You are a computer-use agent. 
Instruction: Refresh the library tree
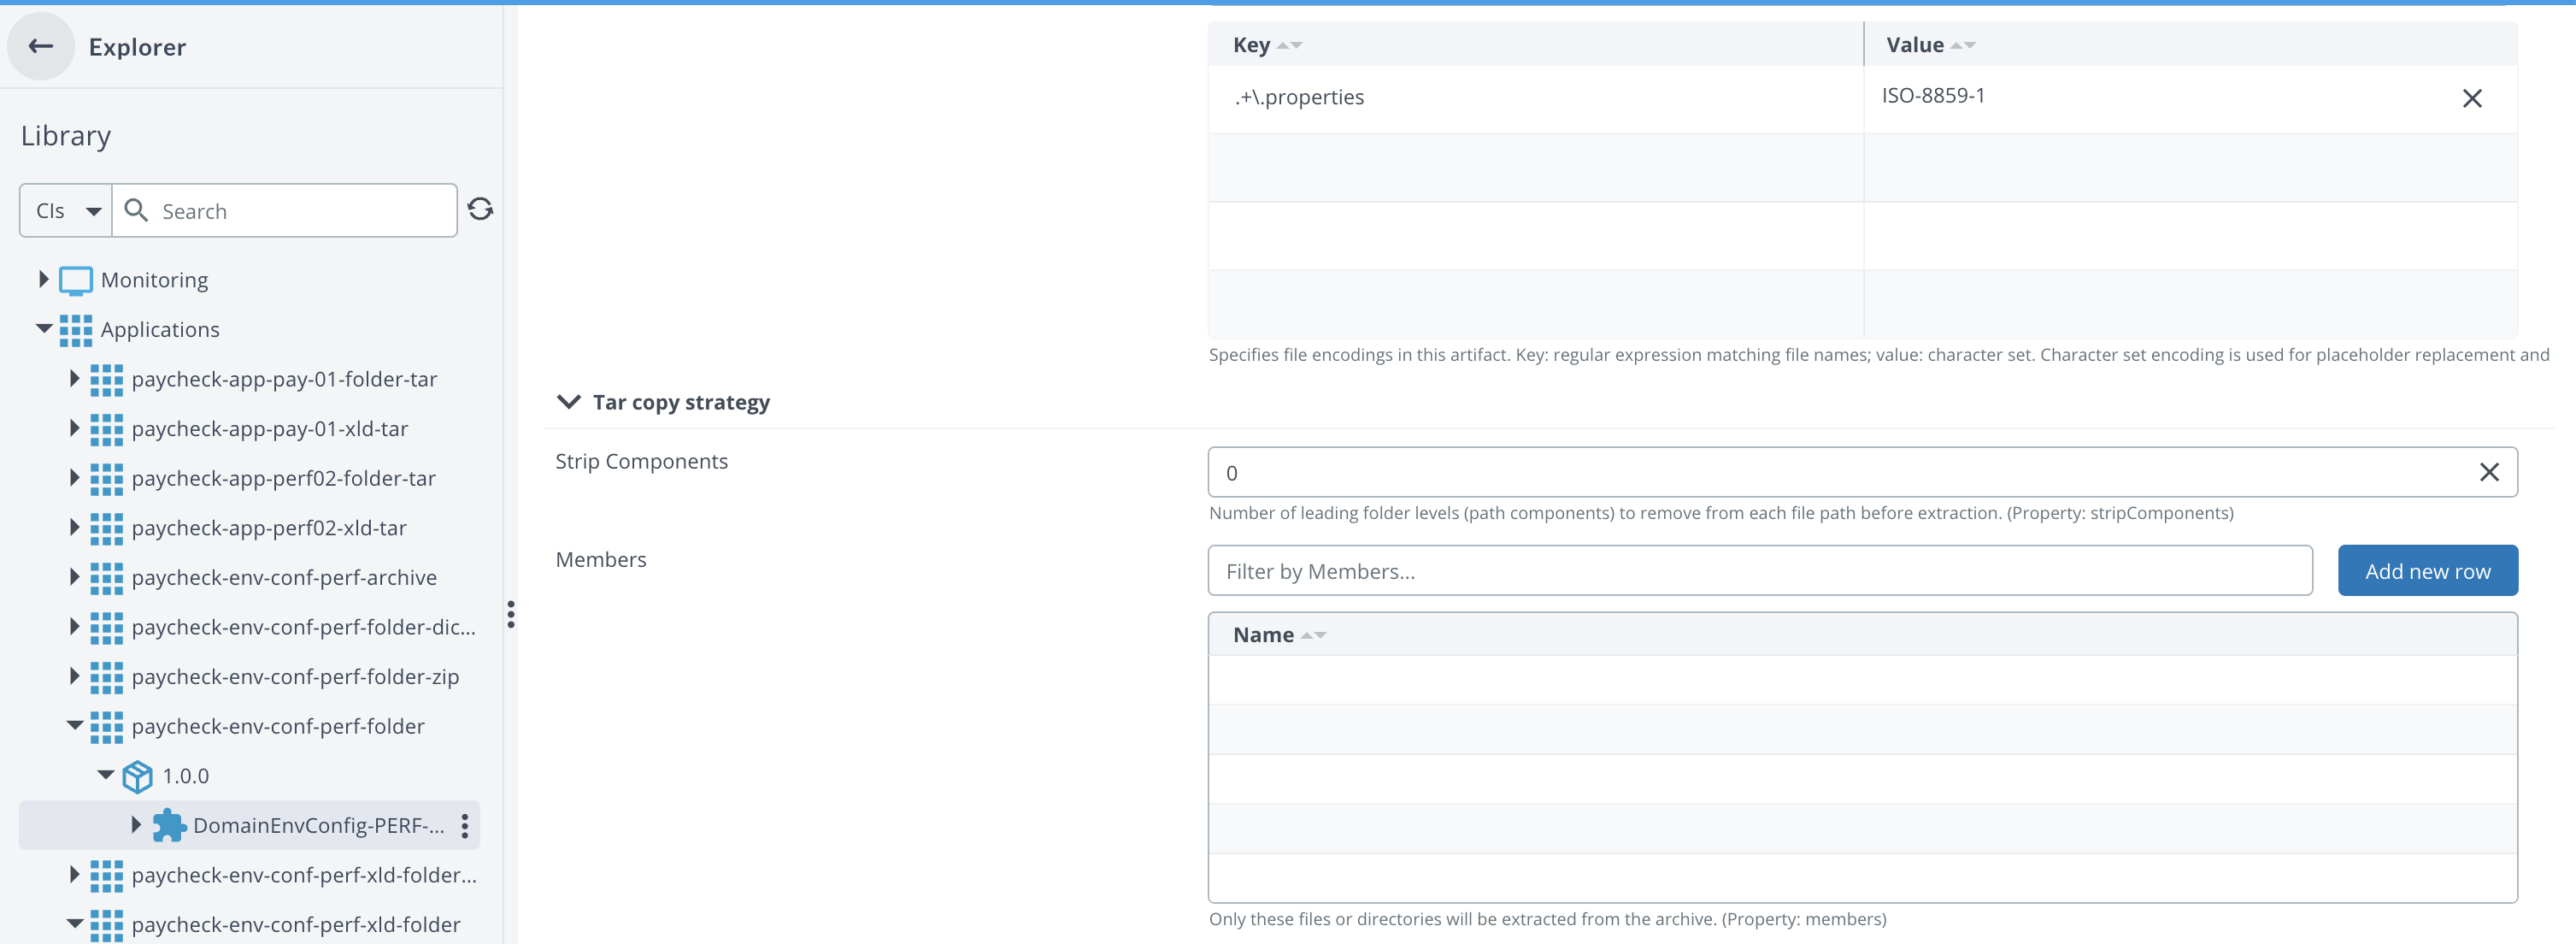coord(480,209)
